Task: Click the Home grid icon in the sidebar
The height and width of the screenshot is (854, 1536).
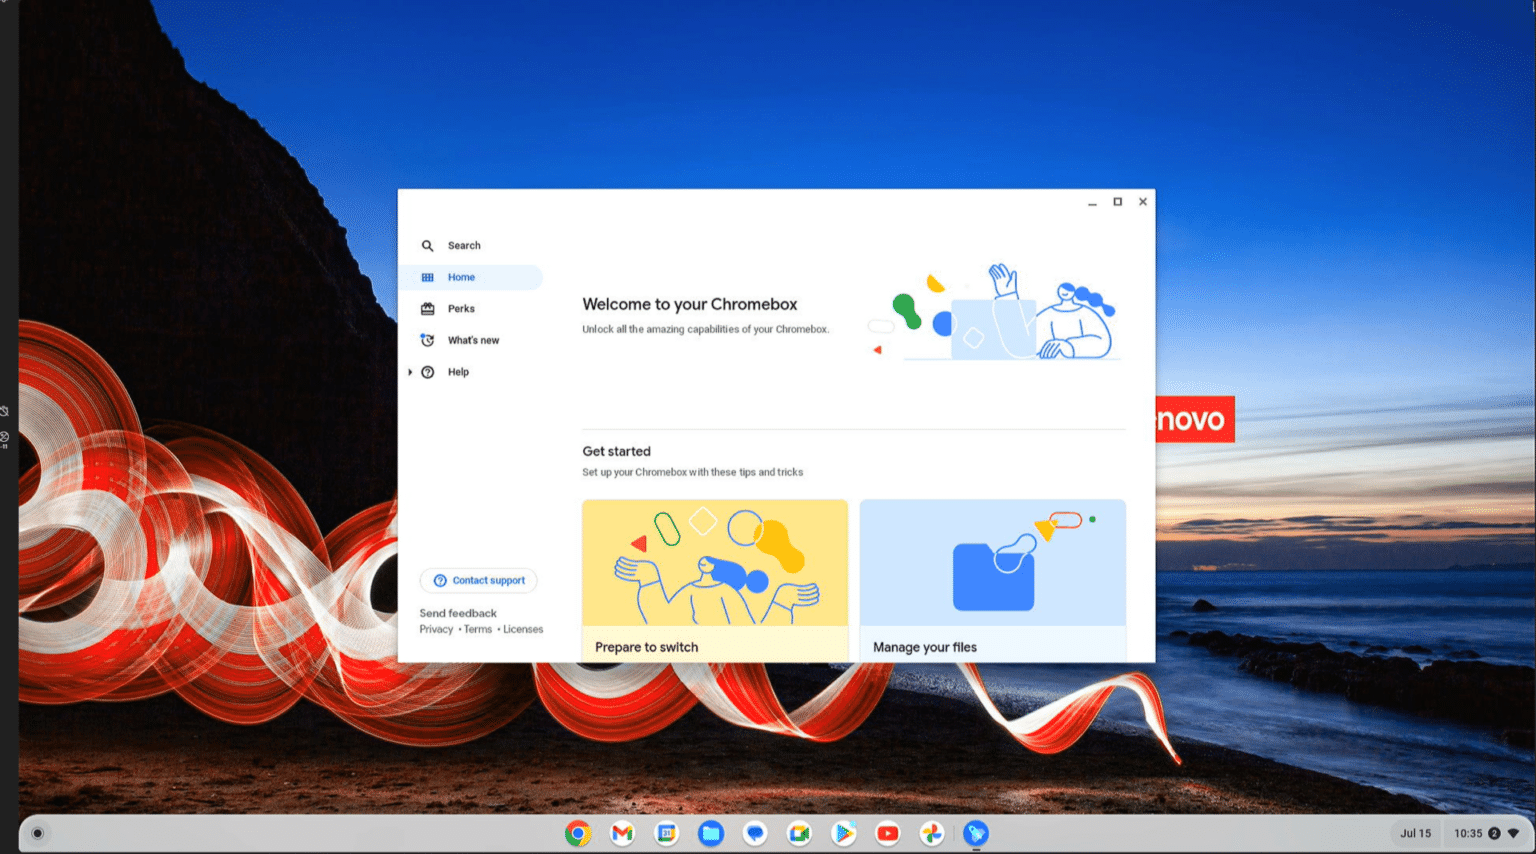Action: pyautogui.click(x=427, y=277)
